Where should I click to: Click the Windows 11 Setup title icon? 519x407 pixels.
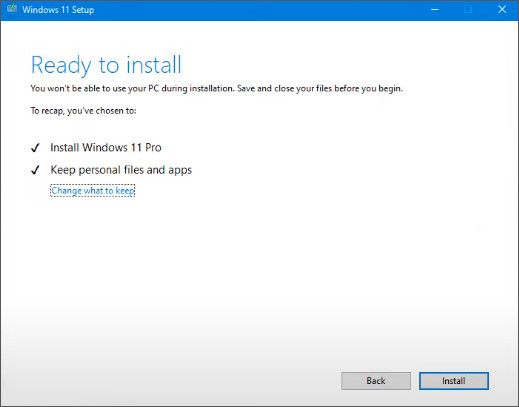click(x=12, y=8)
